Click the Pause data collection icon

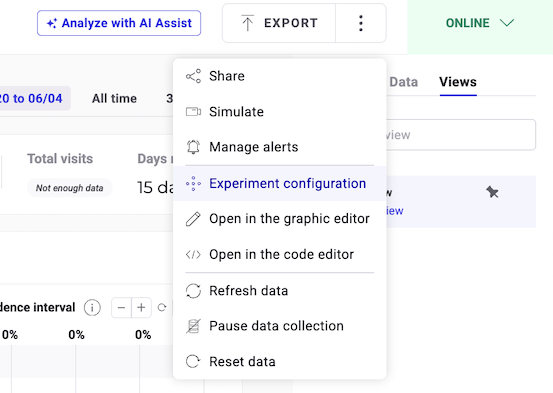[193, 326]
